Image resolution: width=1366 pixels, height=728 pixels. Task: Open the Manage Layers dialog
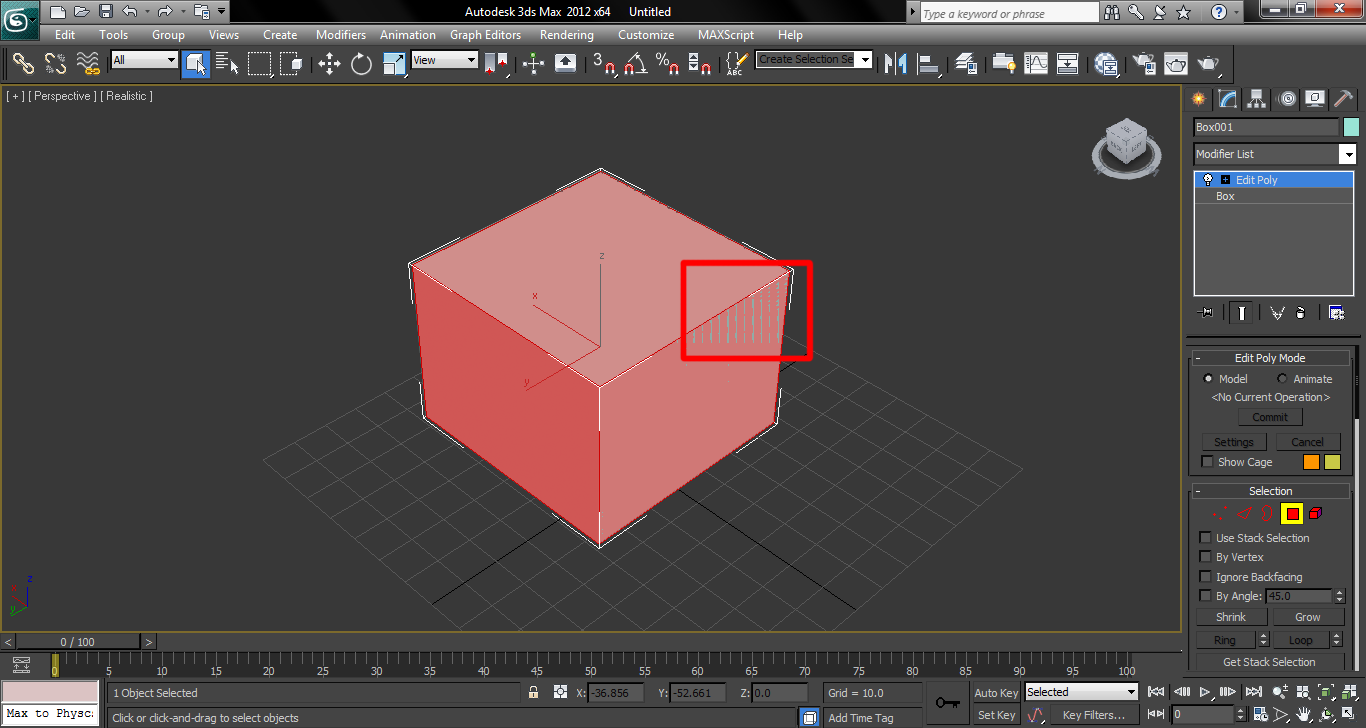[966, 63]
